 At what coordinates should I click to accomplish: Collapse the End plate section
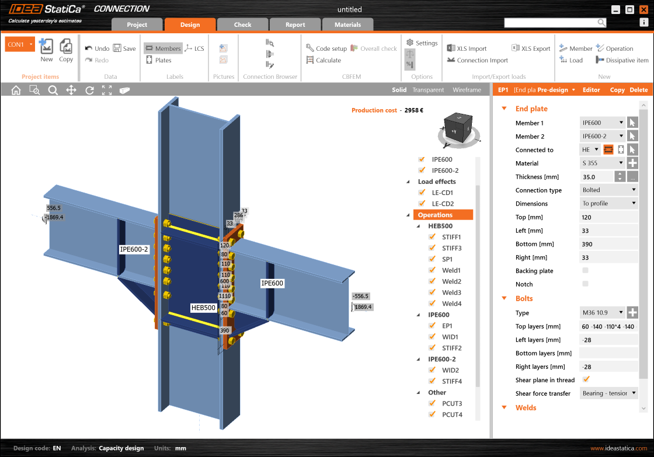tap(504, 108)
